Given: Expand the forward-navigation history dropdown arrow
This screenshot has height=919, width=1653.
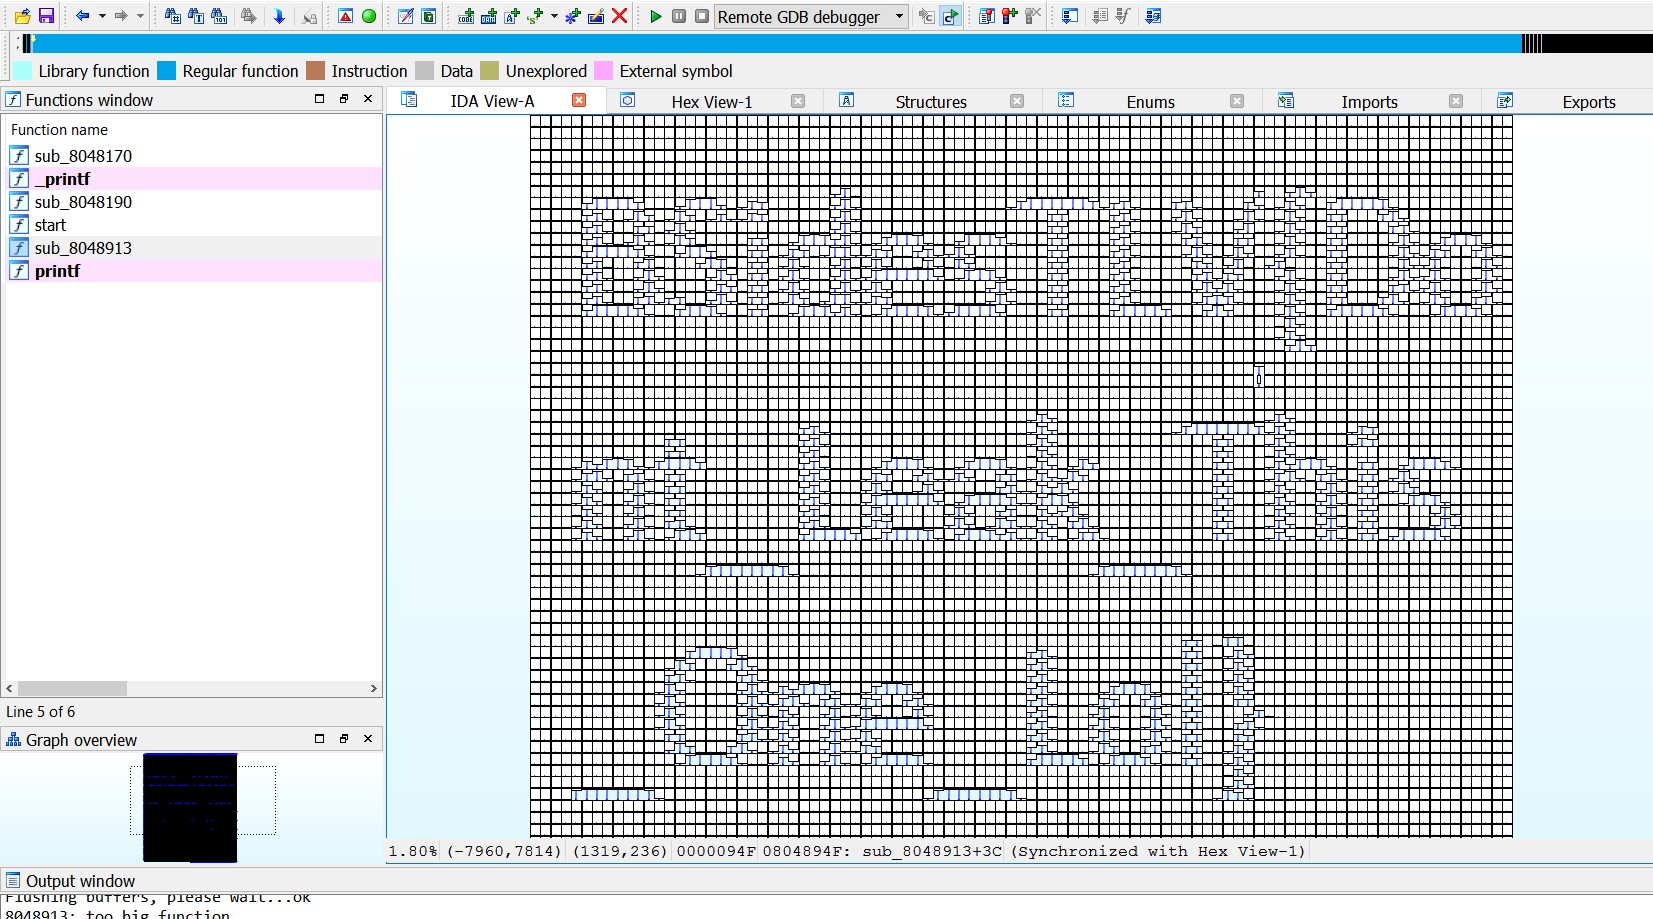Looking at the screenshot, I should (140, 16).
